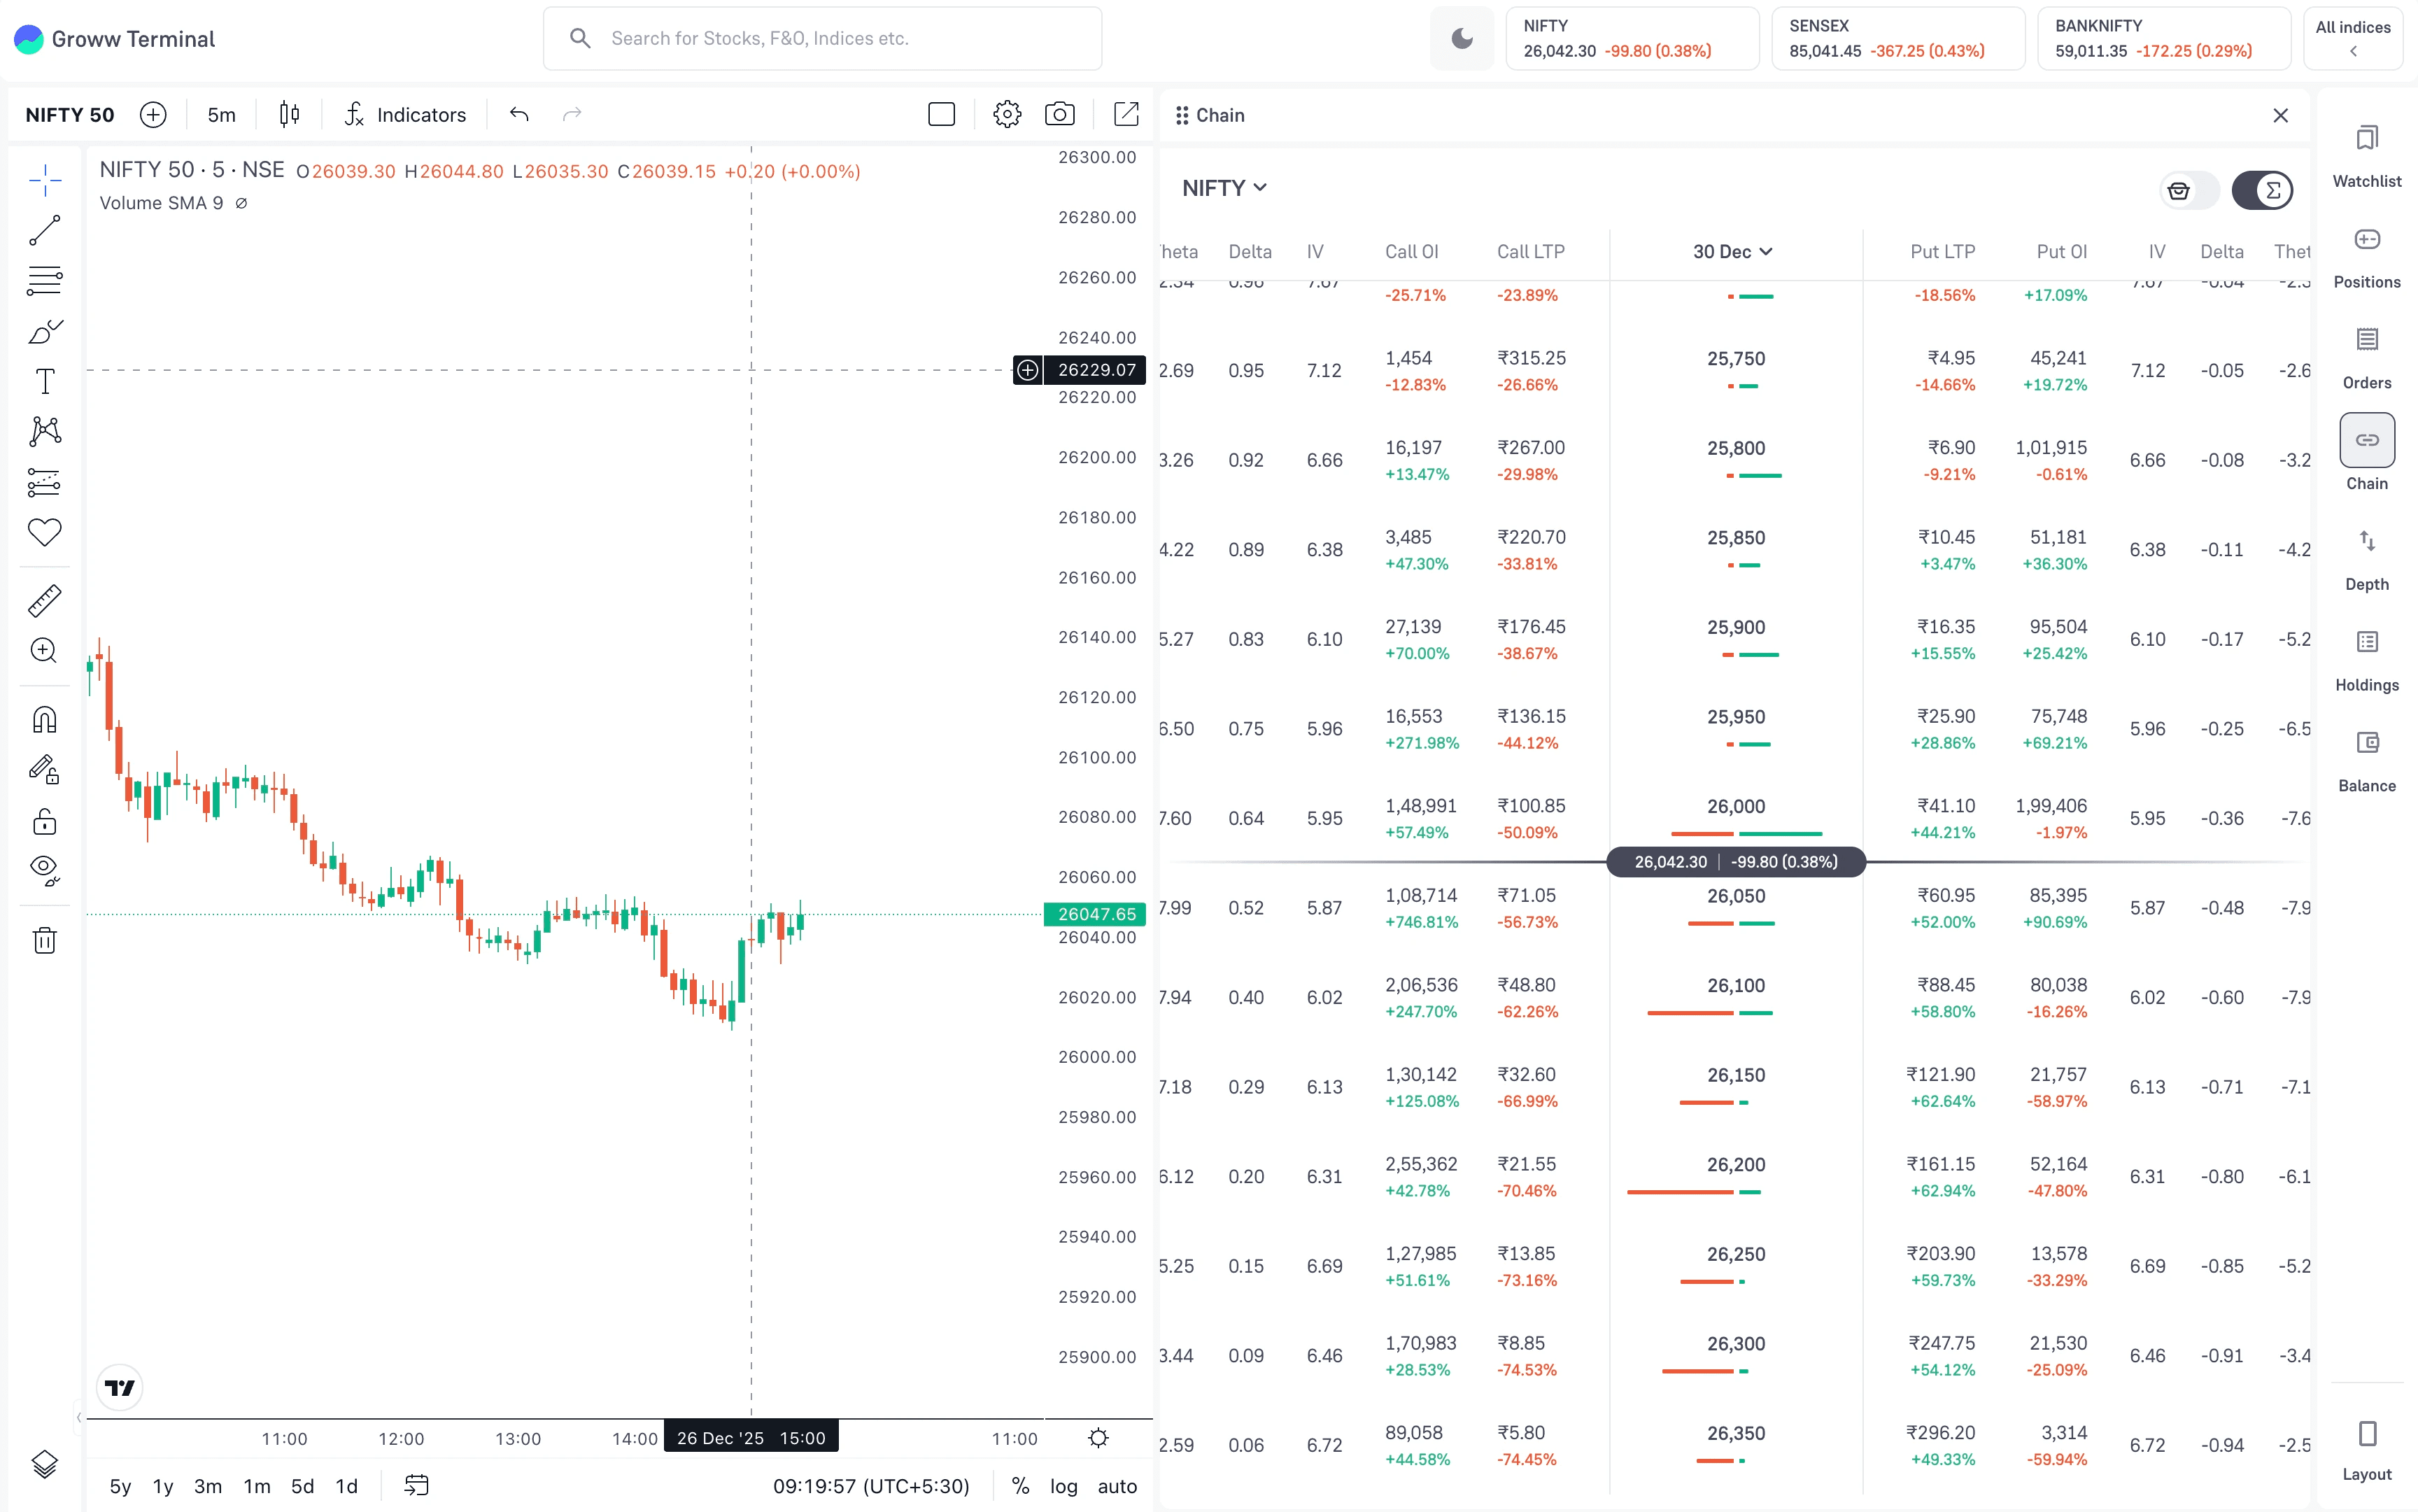The image size is (2418, 1512).
Task: Click the stock search input field
Action: [x=822, y=39]
